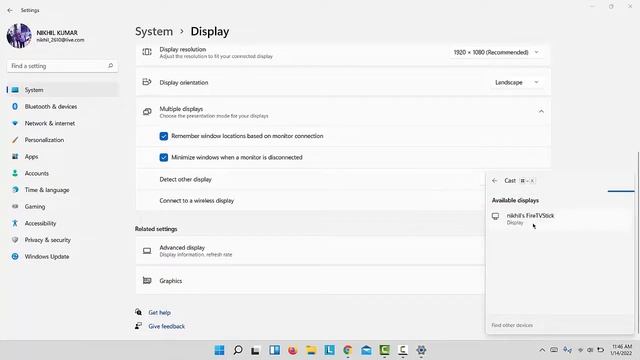Open Advanced display settings
The image size is (640, 360).
310,251
